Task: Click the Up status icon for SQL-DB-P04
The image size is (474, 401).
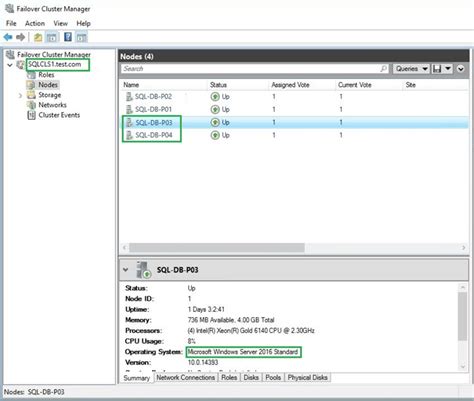Action: (215, 135)
